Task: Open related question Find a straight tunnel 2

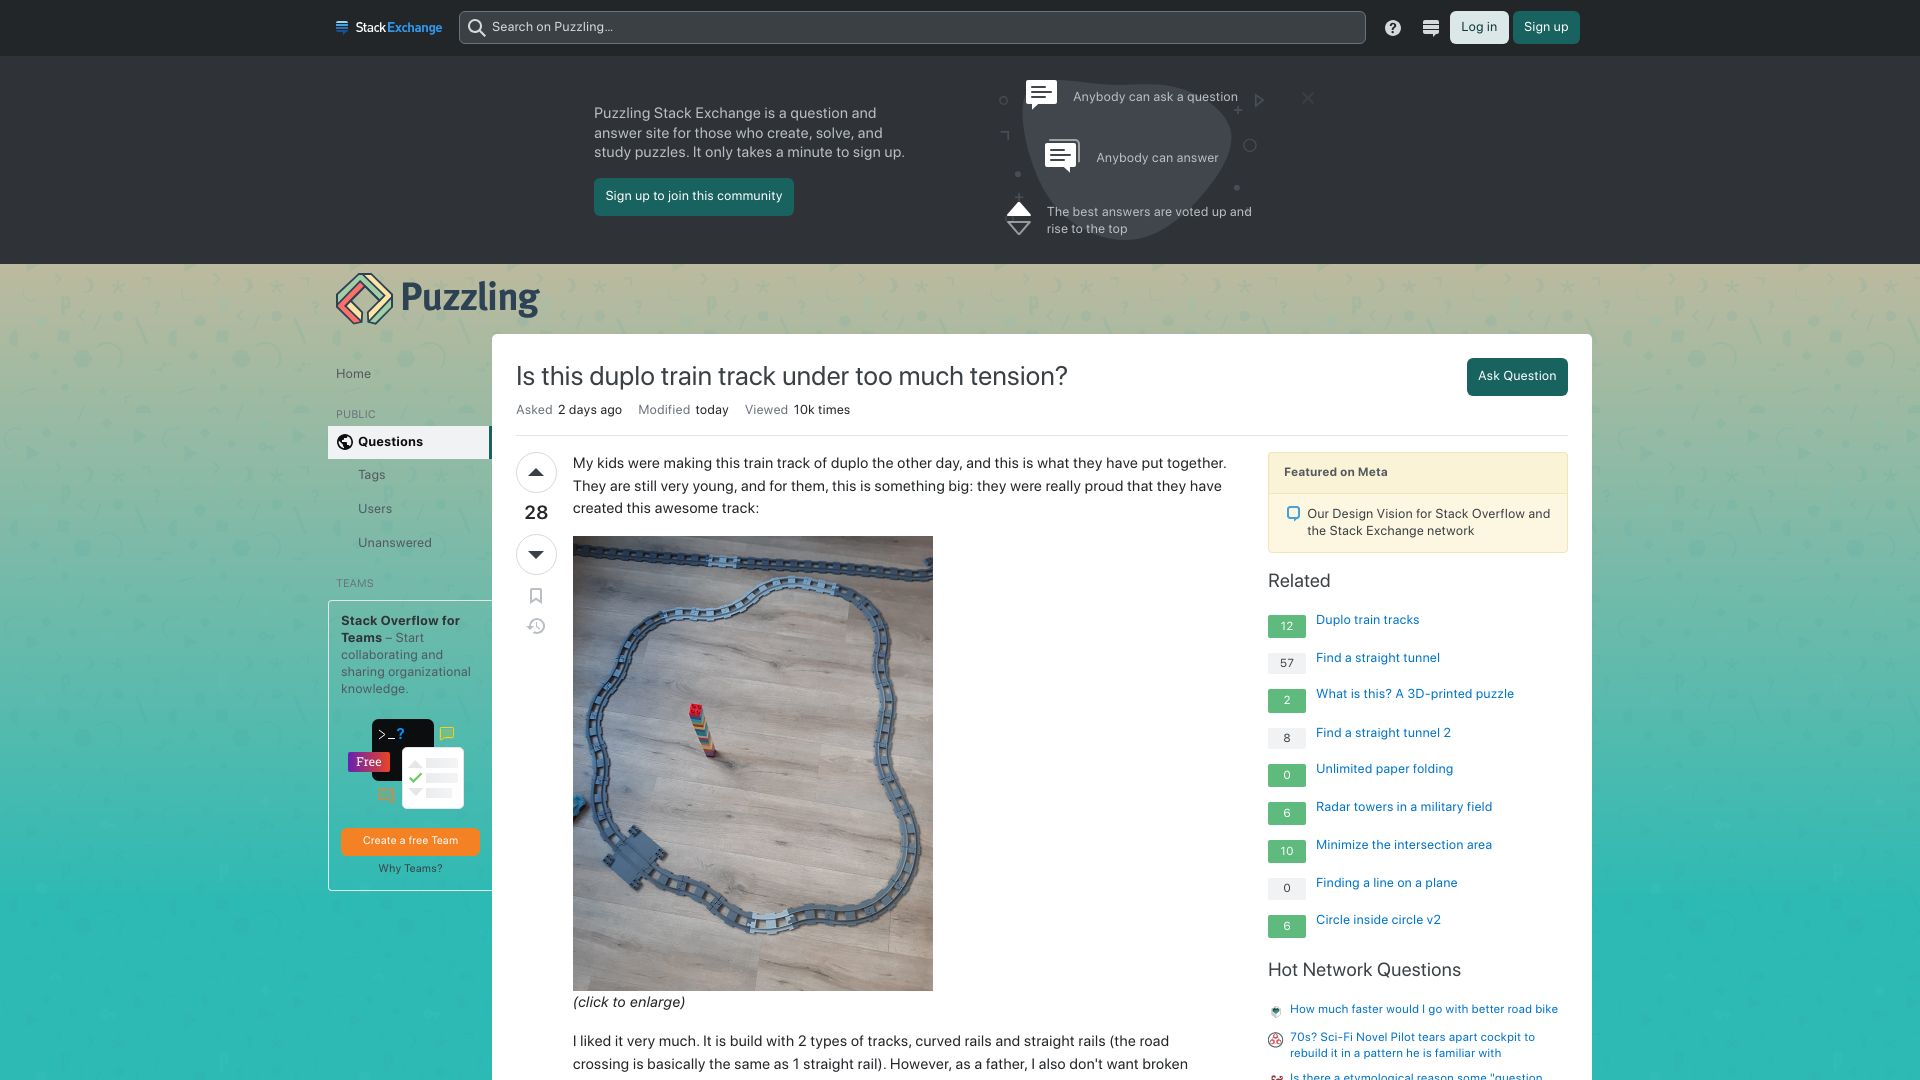Action: (x=1383, y=733)
